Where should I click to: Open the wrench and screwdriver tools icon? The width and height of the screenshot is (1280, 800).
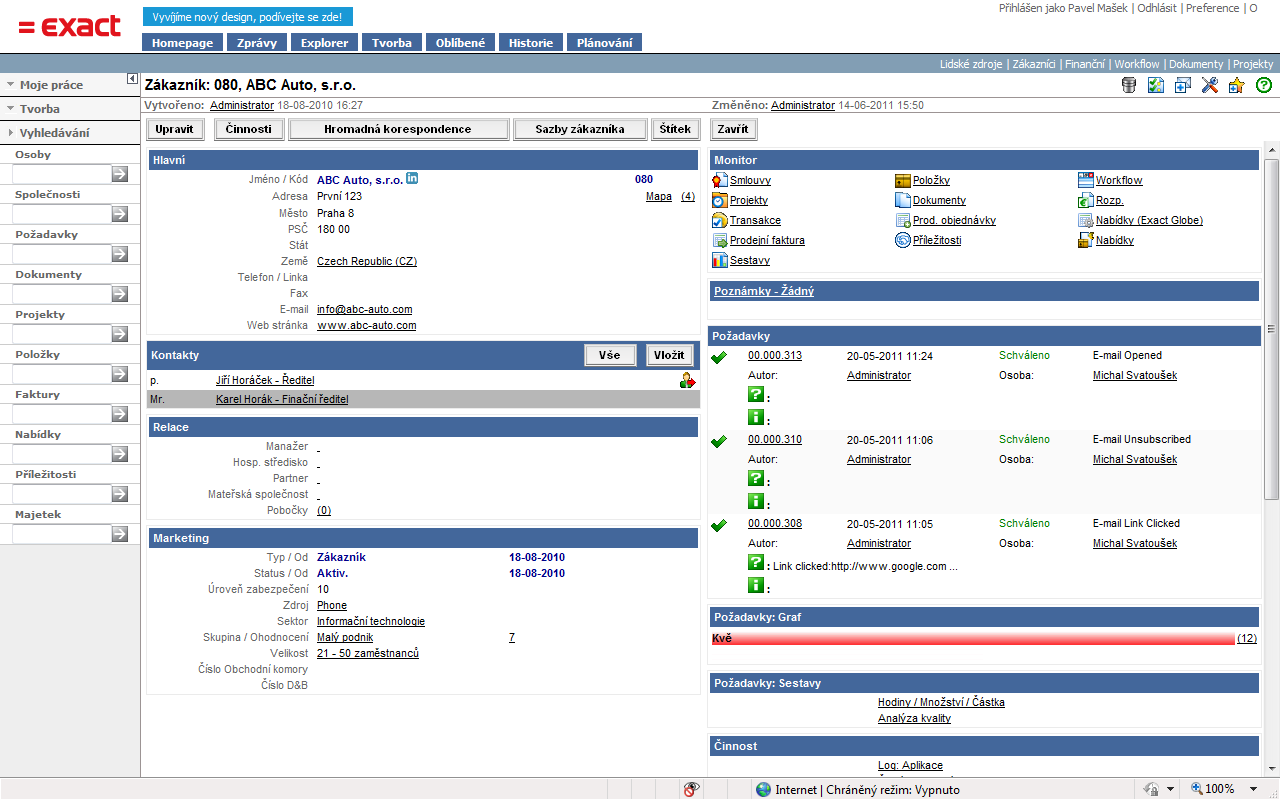(1210, 85)
